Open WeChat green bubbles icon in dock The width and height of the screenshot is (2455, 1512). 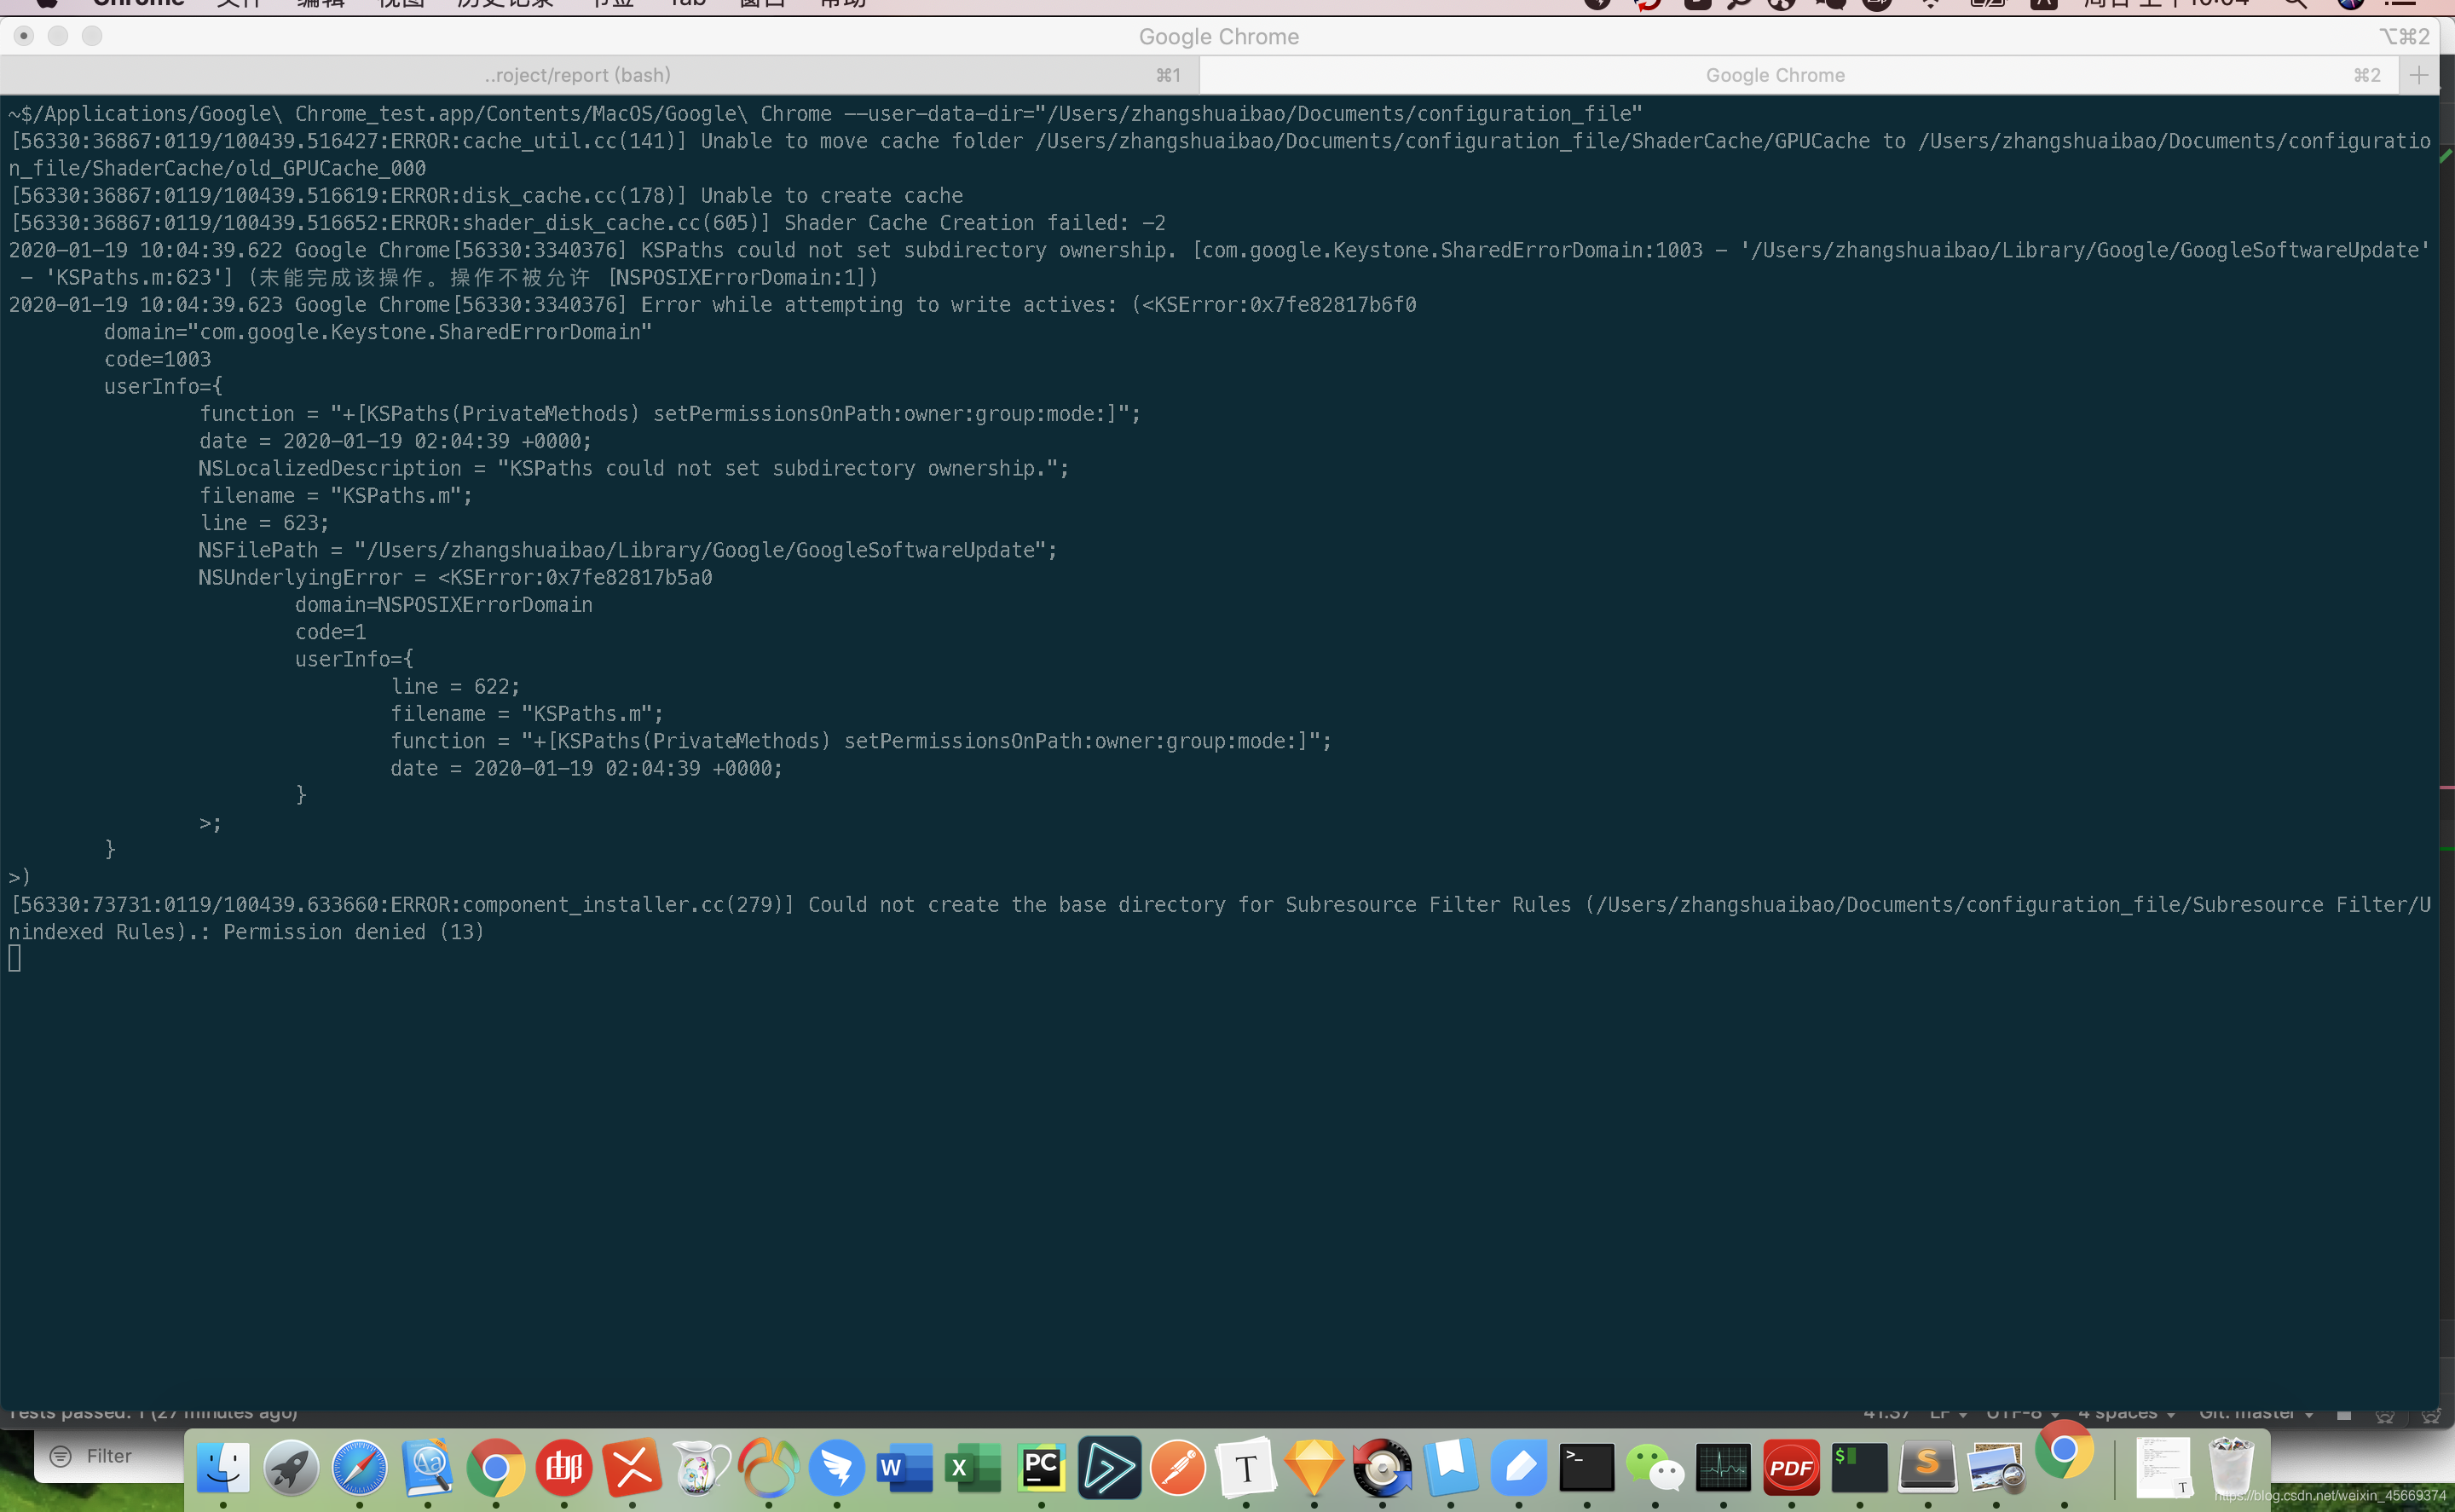pyautogui.click(x=1655, y=1468)
